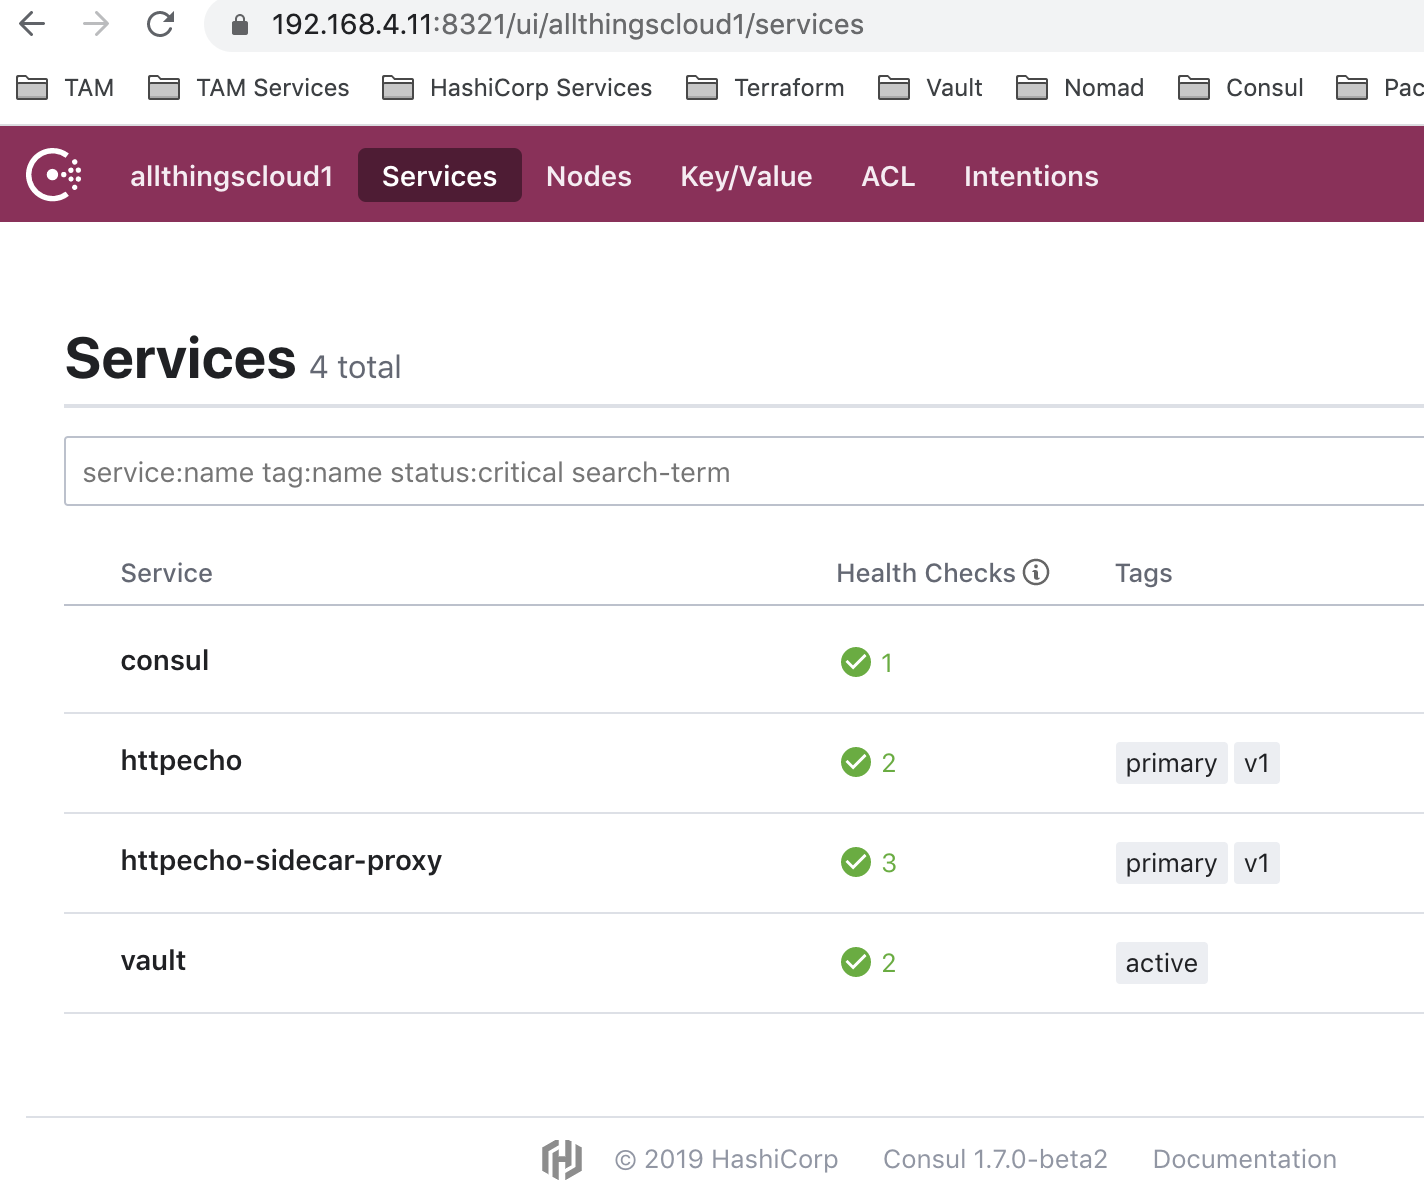1424x1196 pixels.
Task: Open the vault service
Action: (153, 961)
